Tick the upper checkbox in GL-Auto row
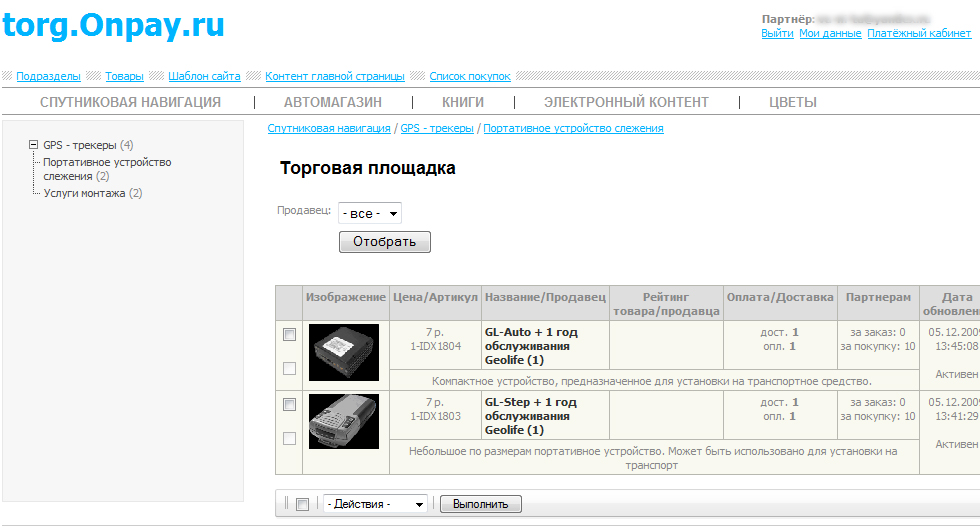 (289, 335)
